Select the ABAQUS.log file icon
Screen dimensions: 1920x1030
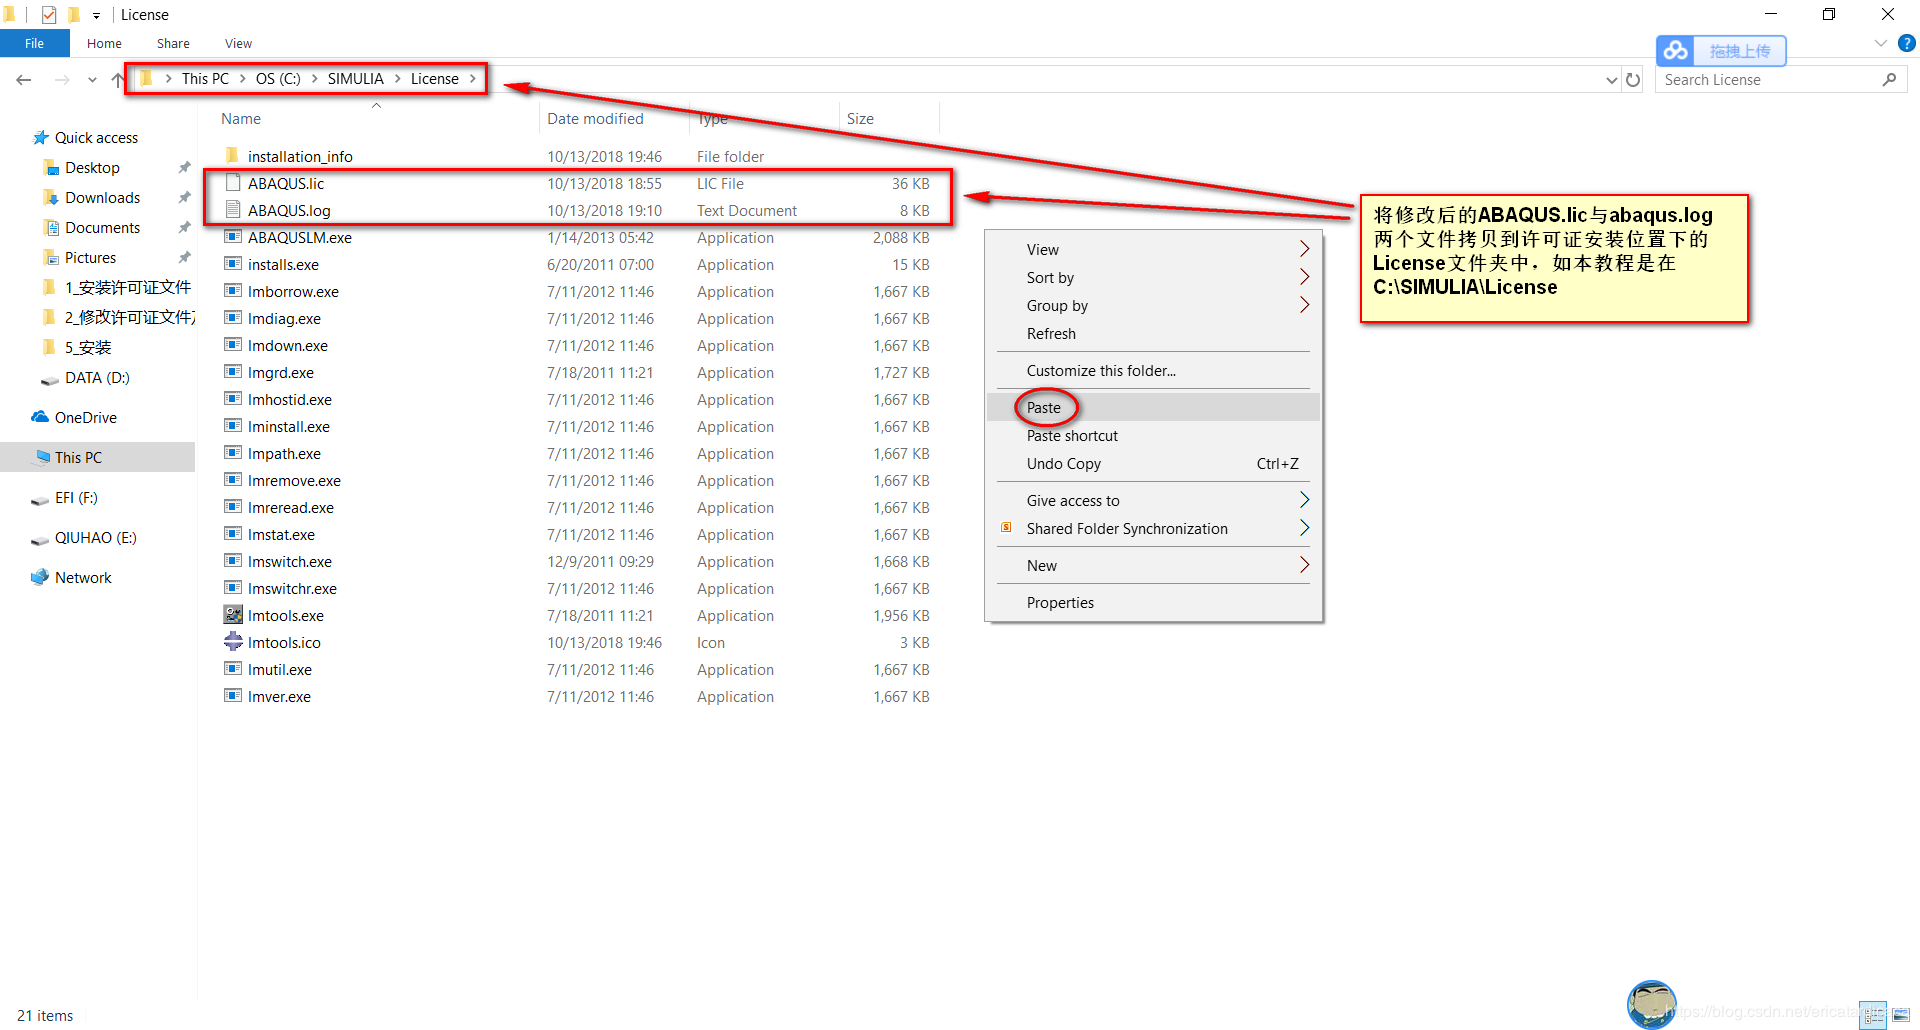[233, 210]
